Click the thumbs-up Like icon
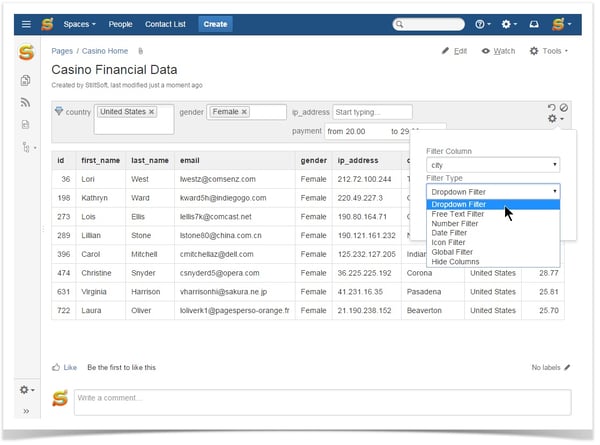Screen dimensions: 600x445 point(56,367)
